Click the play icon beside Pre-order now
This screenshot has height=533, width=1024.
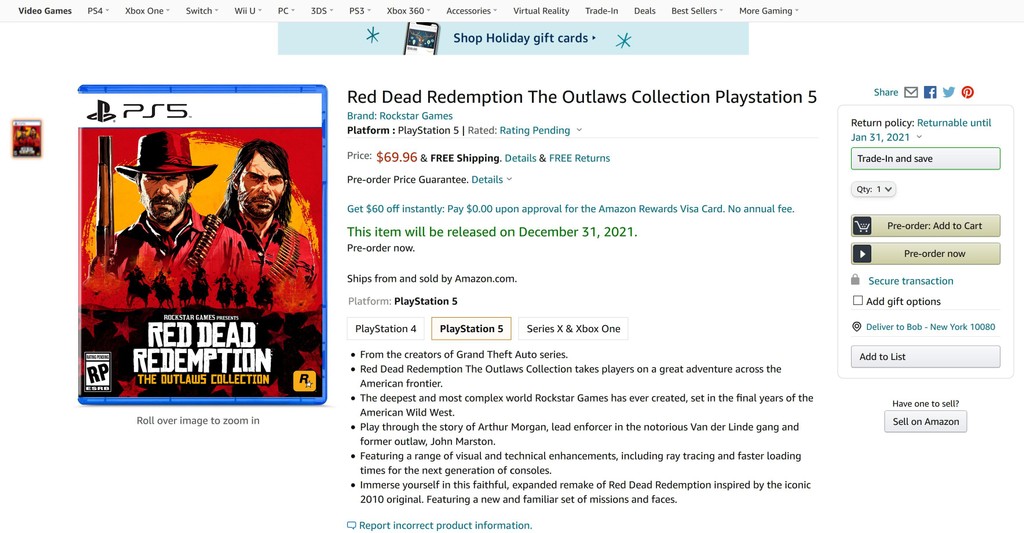(862, 254)
